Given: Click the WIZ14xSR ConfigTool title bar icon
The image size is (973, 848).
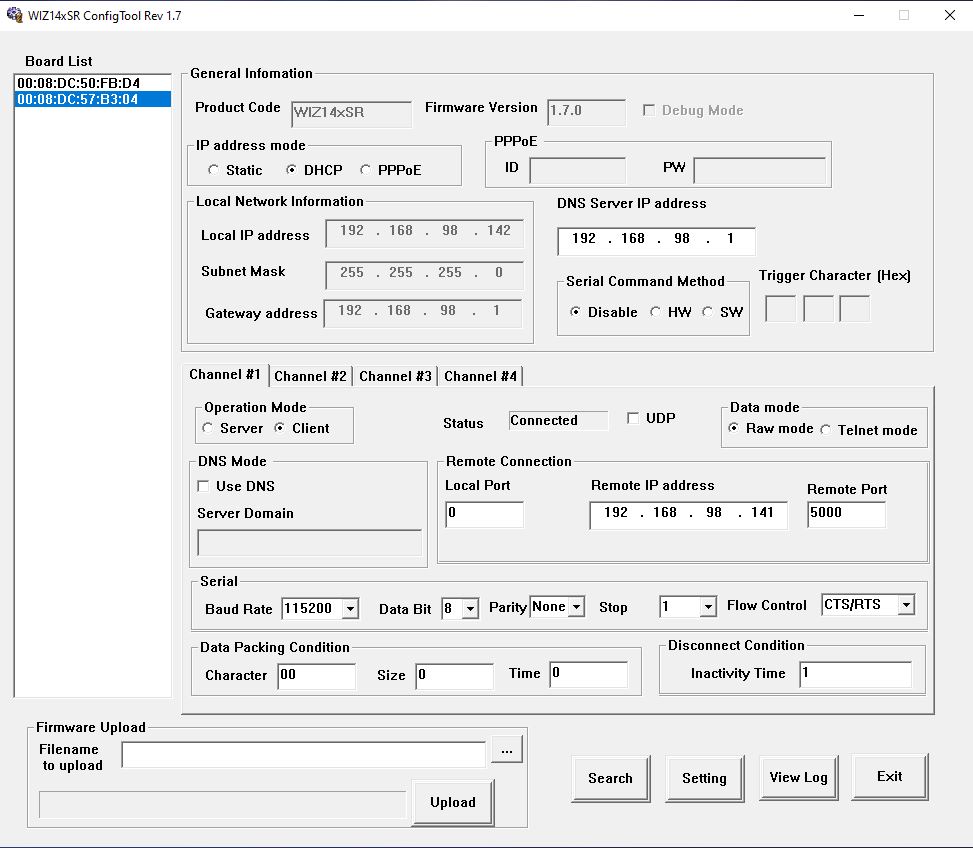Looking at the screenshot, I should [14, 15].
